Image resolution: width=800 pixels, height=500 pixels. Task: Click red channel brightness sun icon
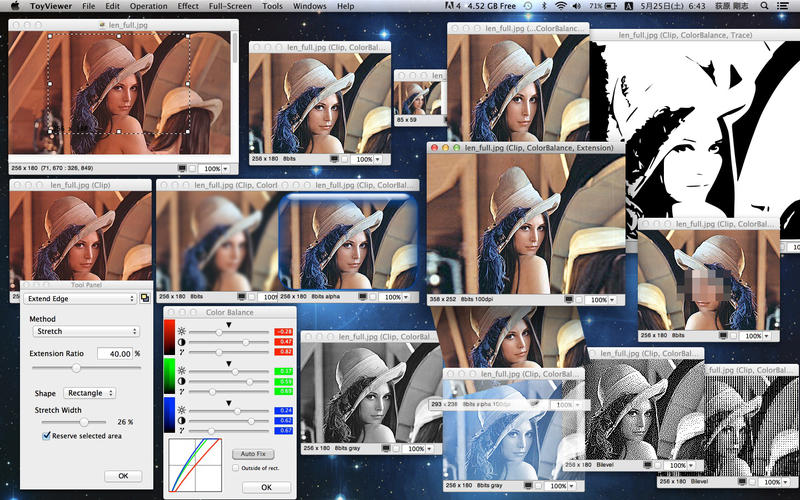(x=181, y=330)
